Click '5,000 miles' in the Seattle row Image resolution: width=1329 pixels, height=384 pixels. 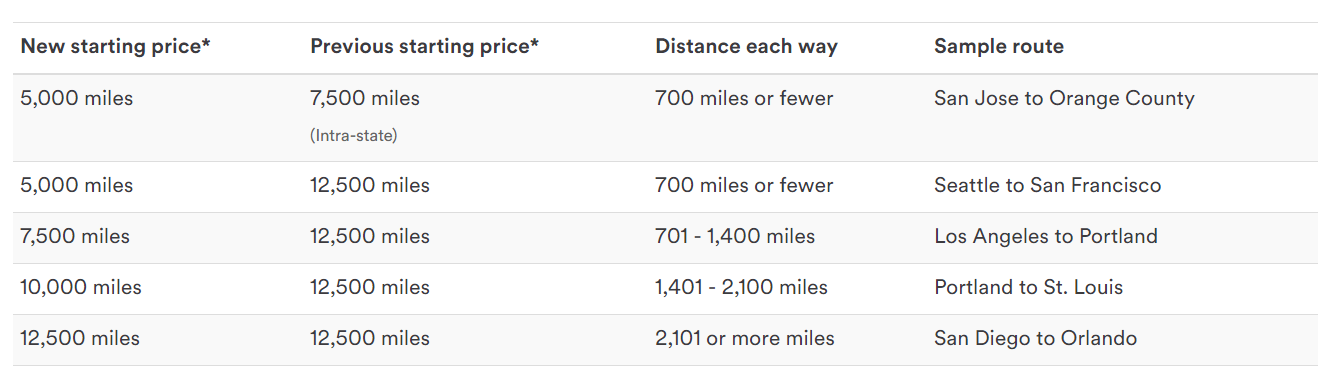pyautogui.click(x=77, y=186)
